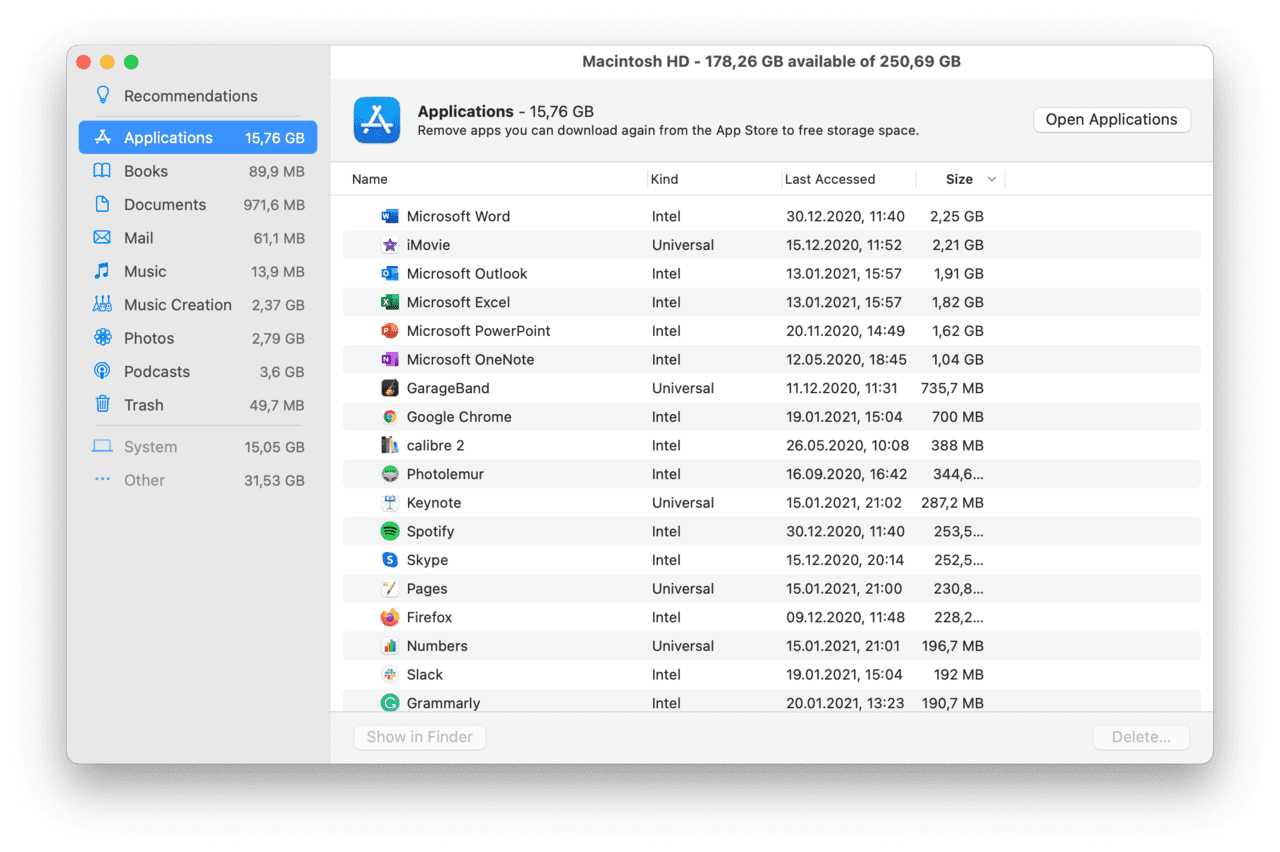The image size is (1280, 852).
Task: Click the Skype icon
Action: click(x=390, y=560)
